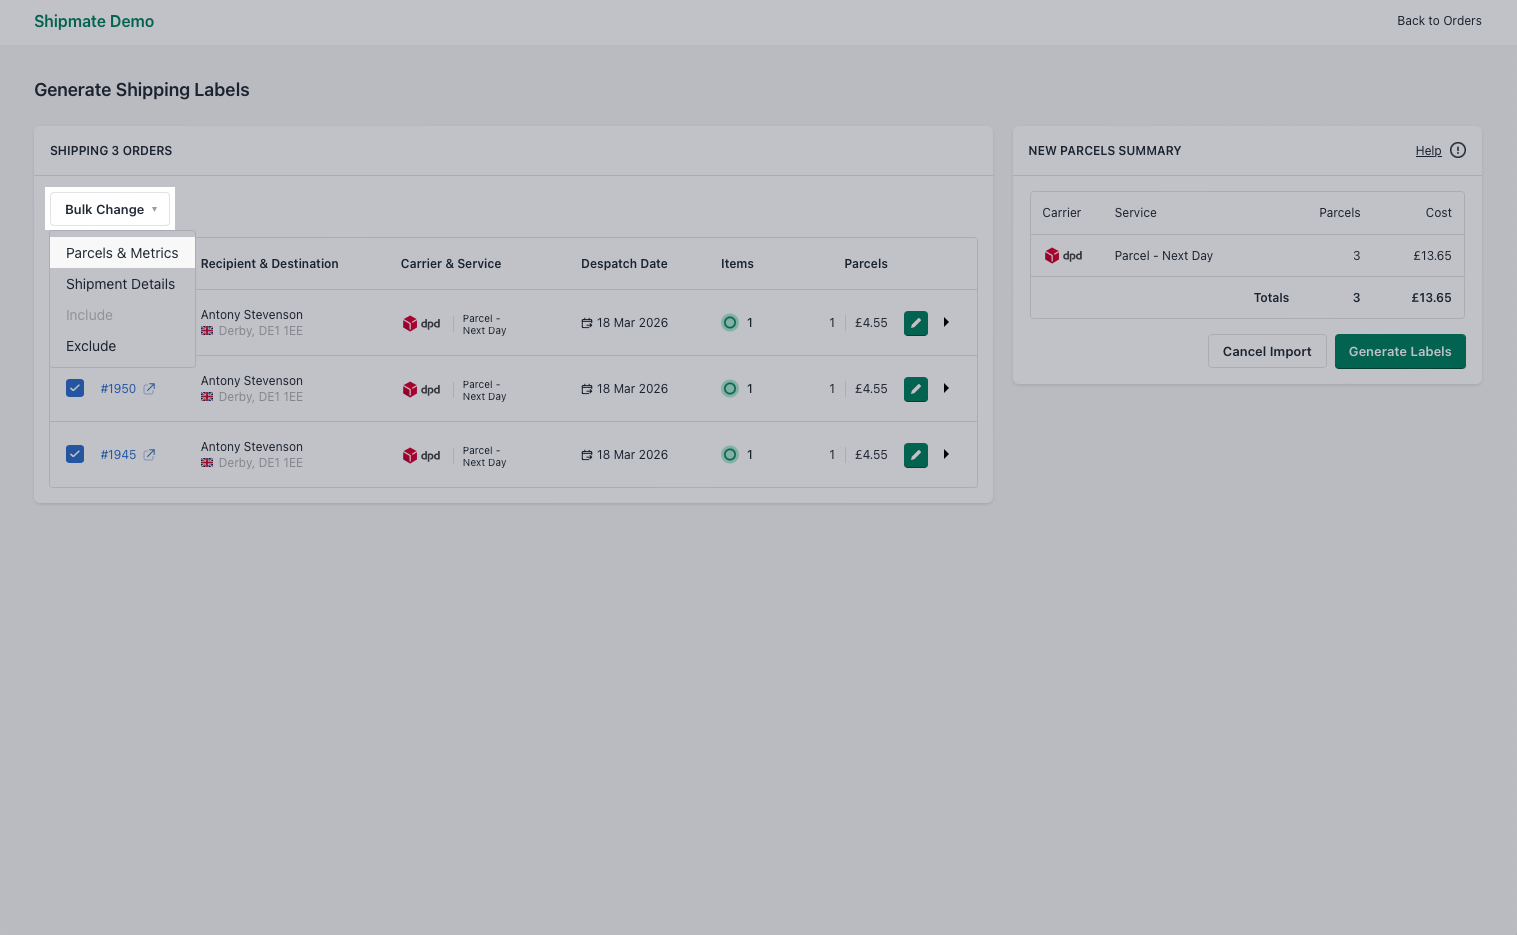Select Parcels & Metrics from the menu

(x=121, y=252)
